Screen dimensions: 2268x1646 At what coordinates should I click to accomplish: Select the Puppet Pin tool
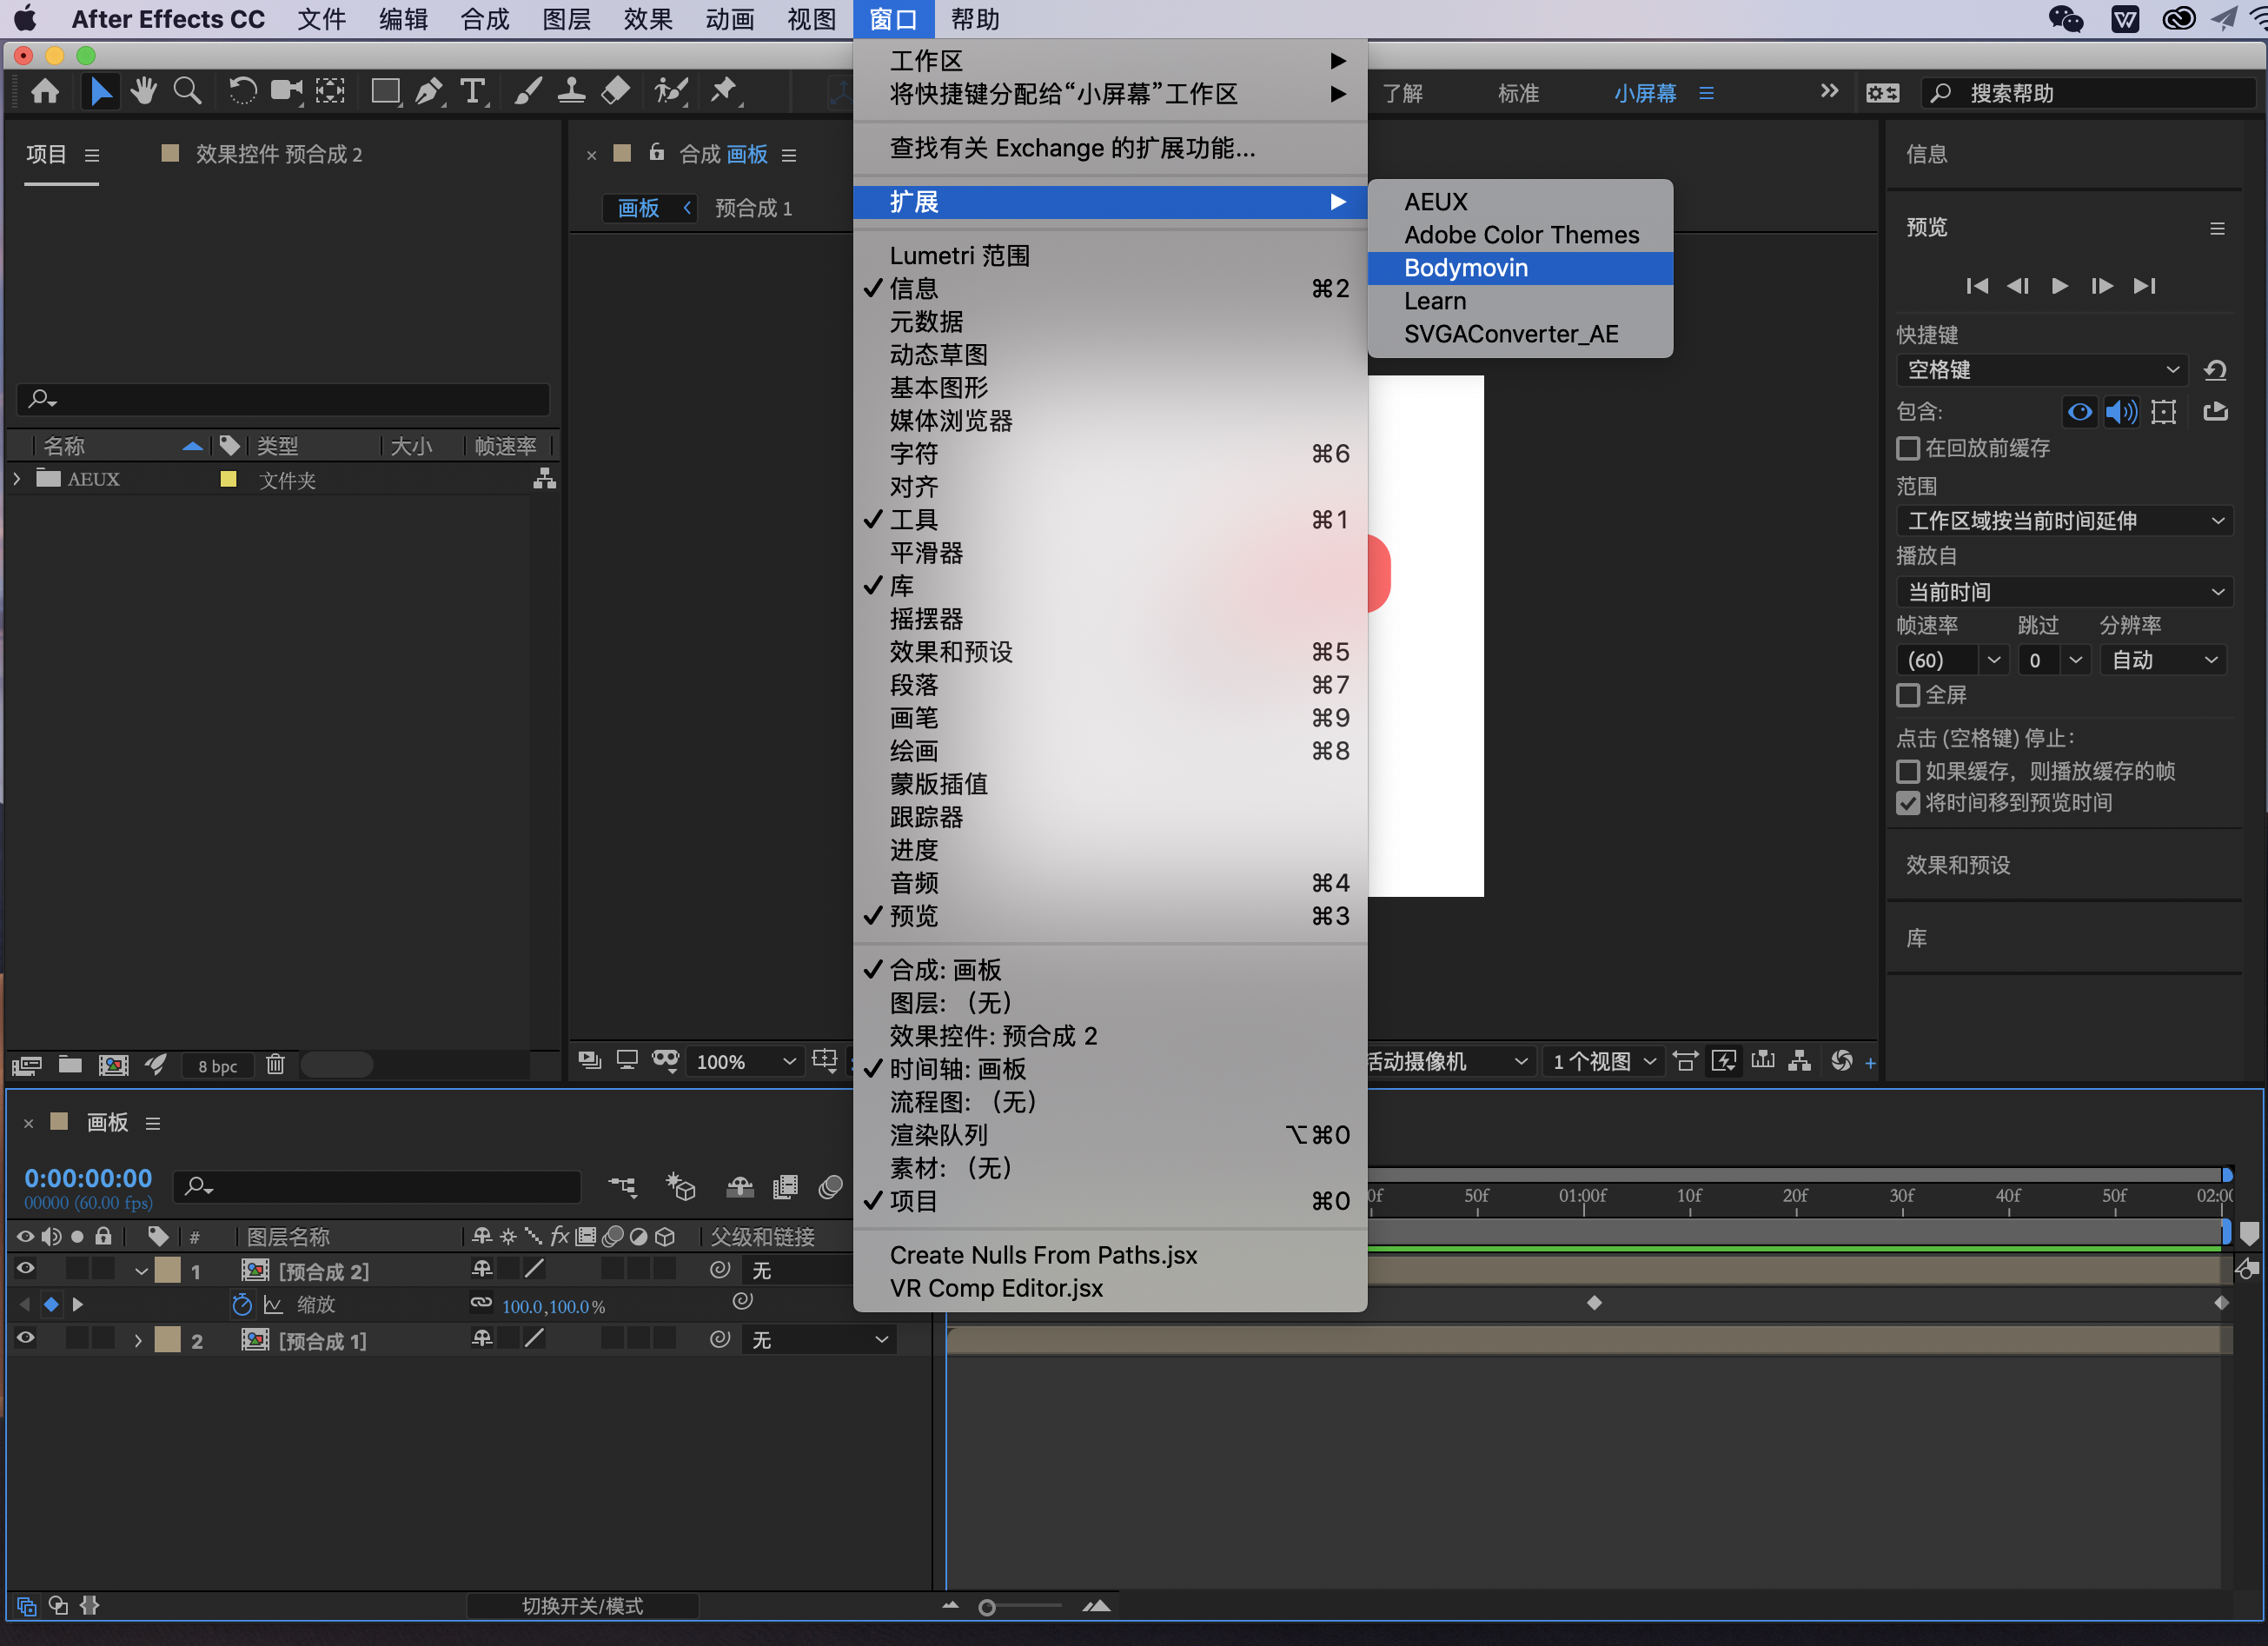click(x=723, y=91)
